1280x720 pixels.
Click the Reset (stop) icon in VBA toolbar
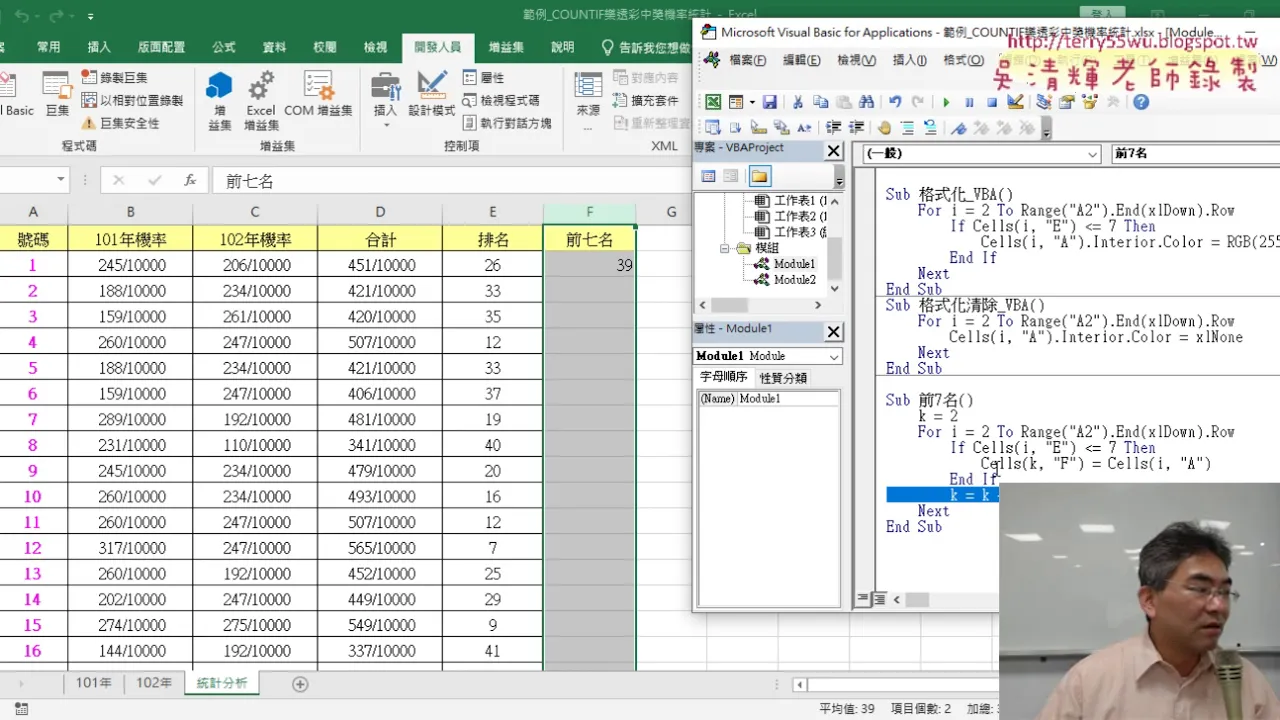pos(992,102)
